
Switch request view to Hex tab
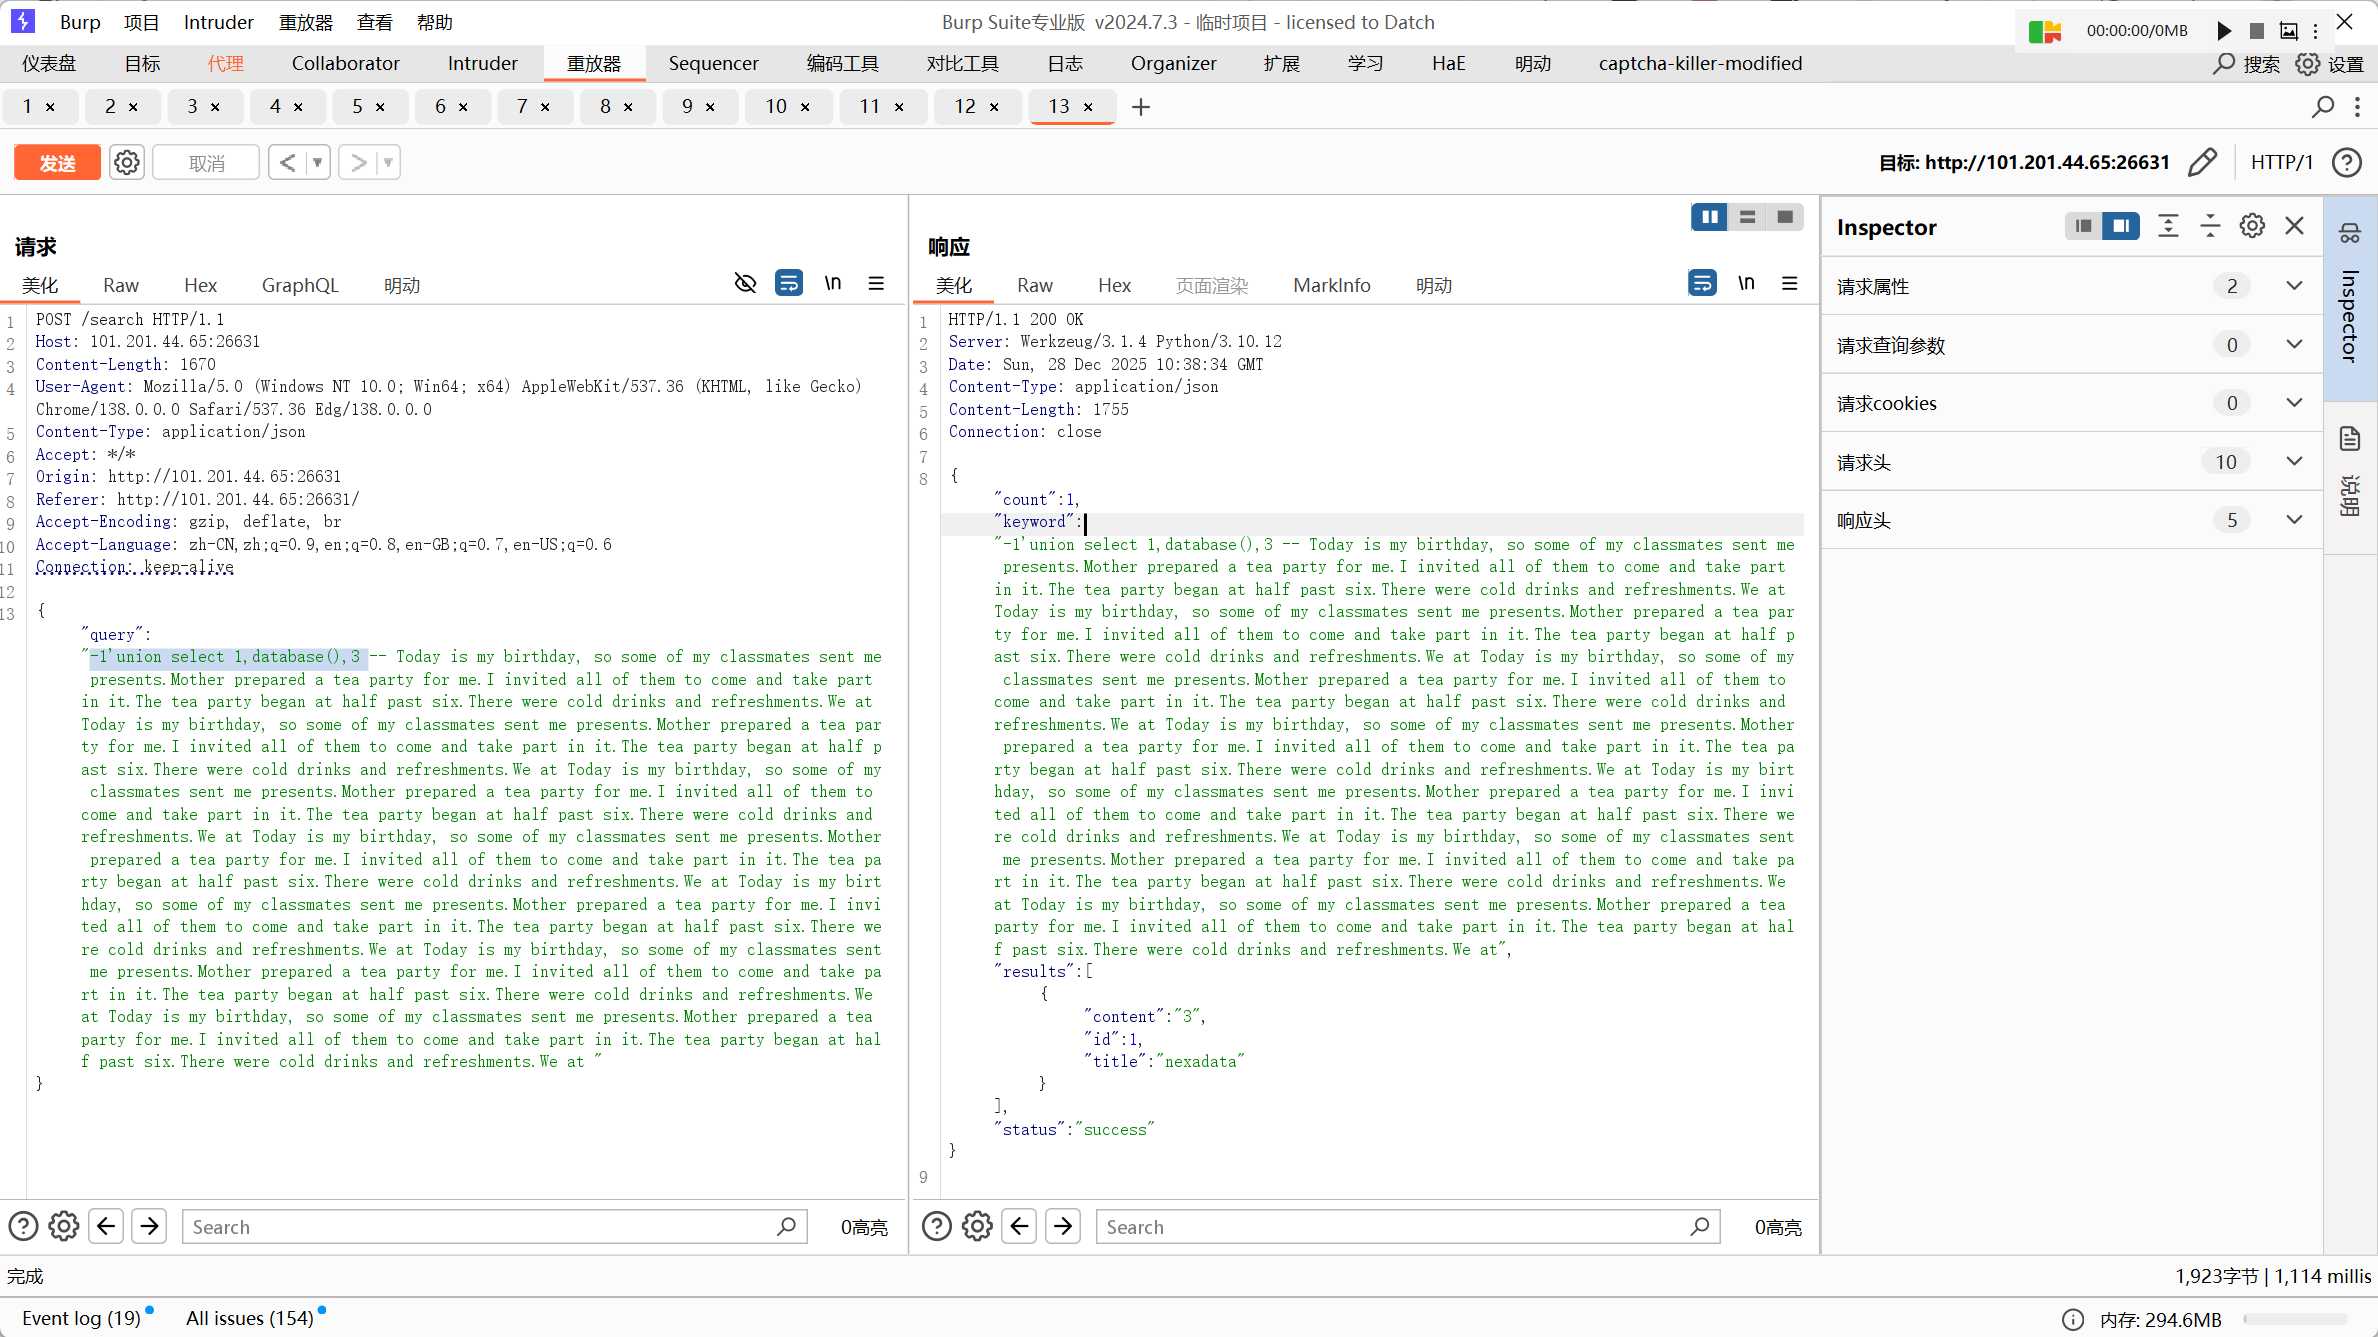click(200, 285)
